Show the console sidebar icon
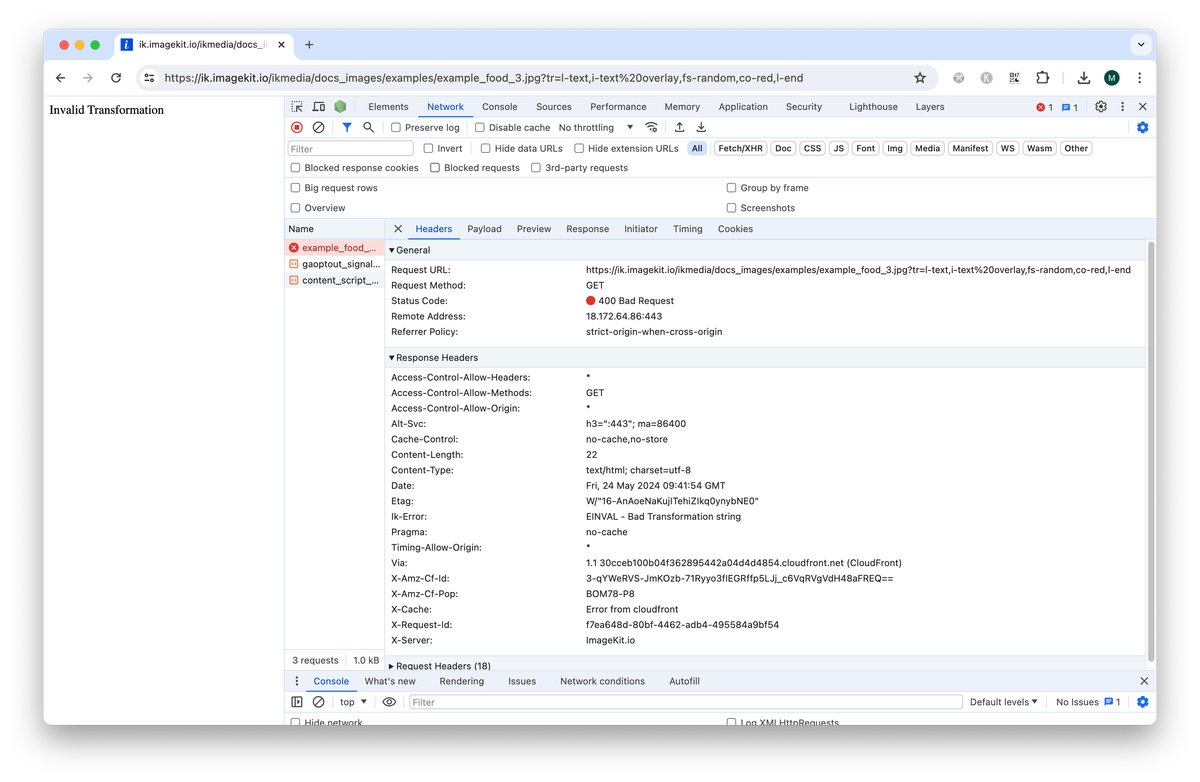Image resolution: width=1200 pixels, height=782 pixels. (x=297, y=702)
